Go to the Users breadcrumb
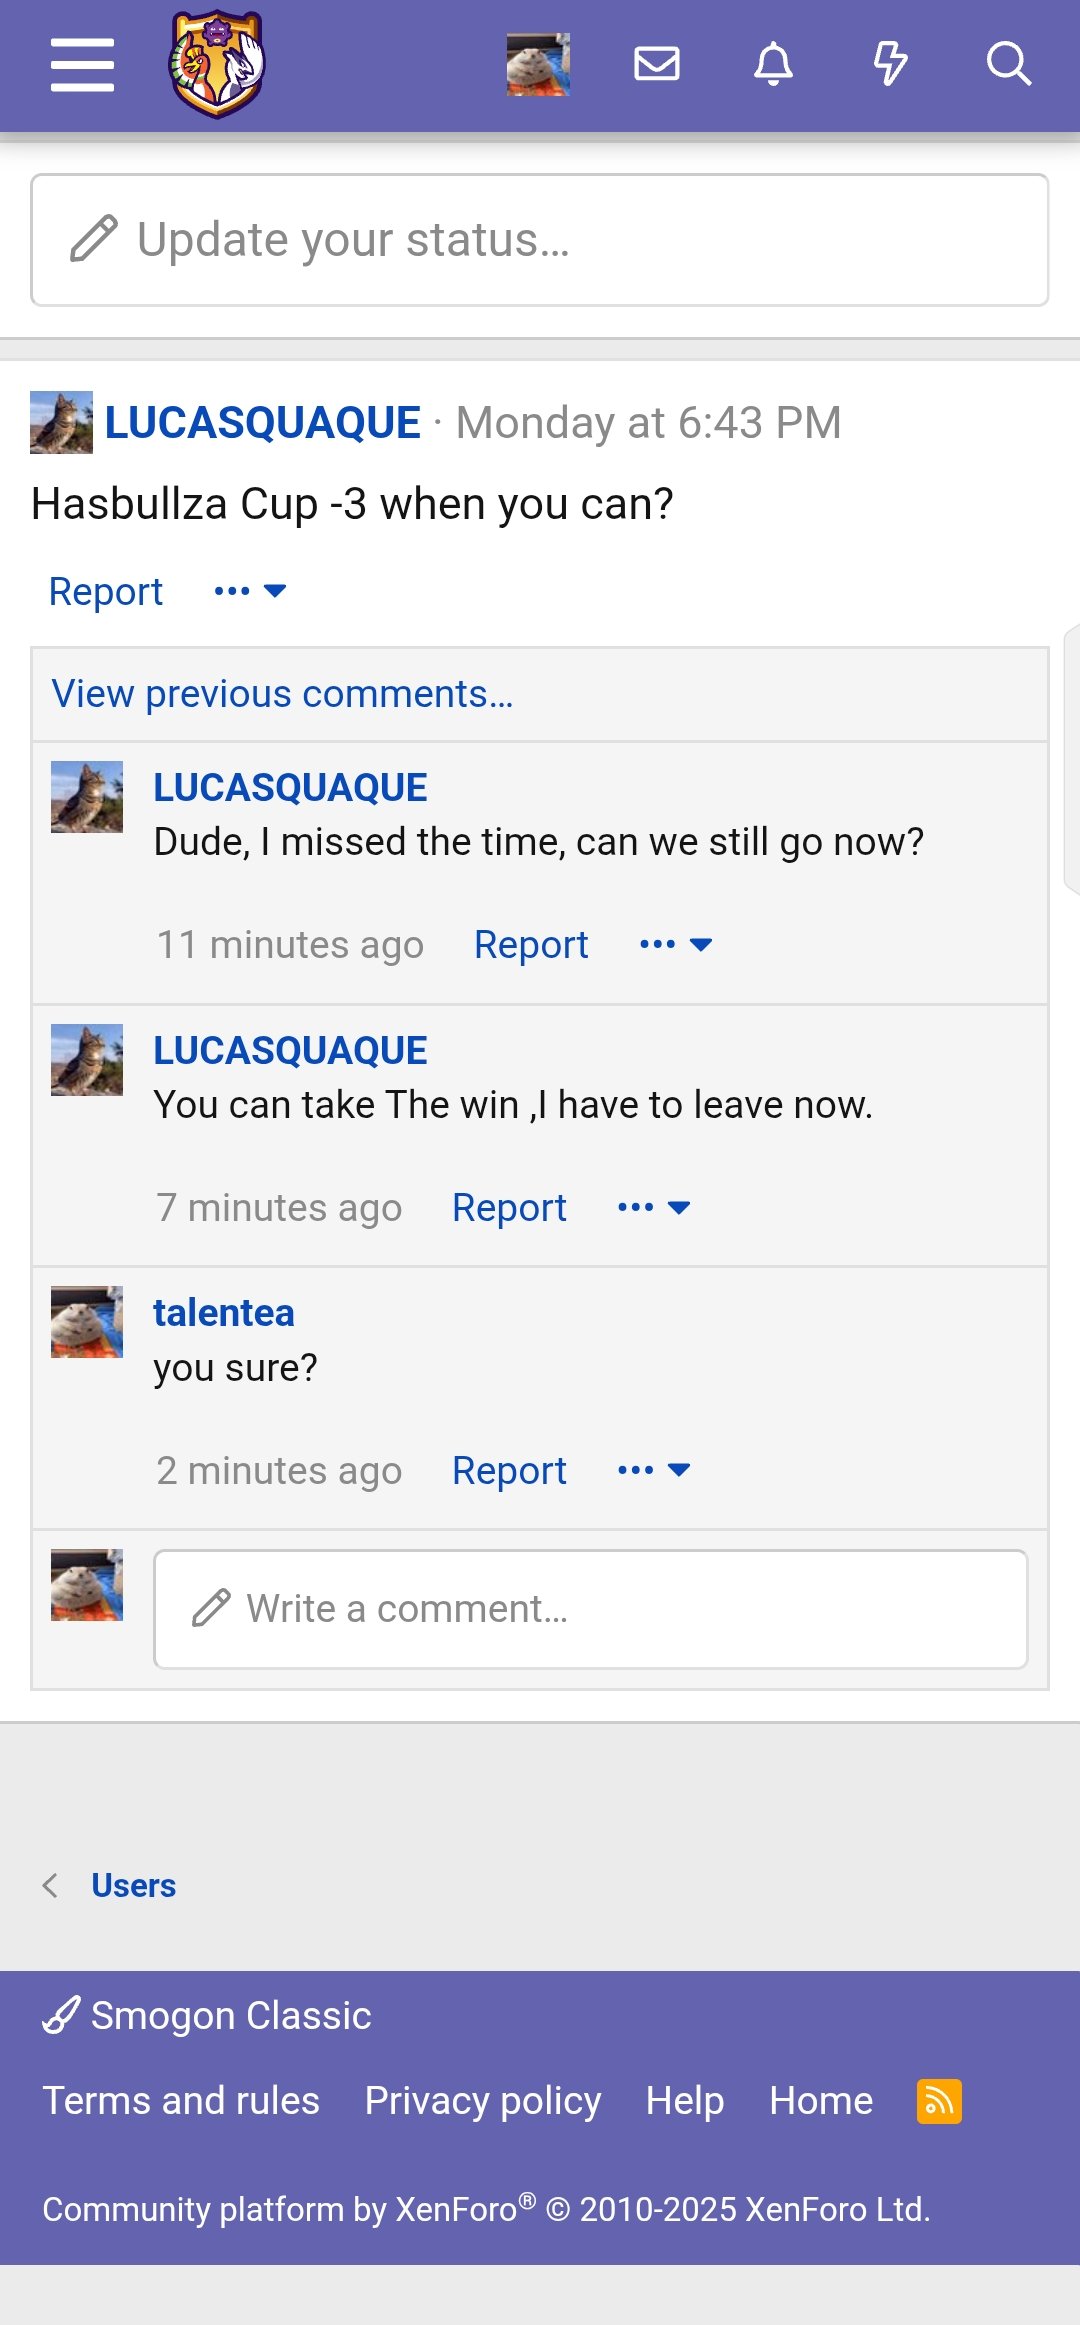Screen dimensions: 1080x2325 133,1885
